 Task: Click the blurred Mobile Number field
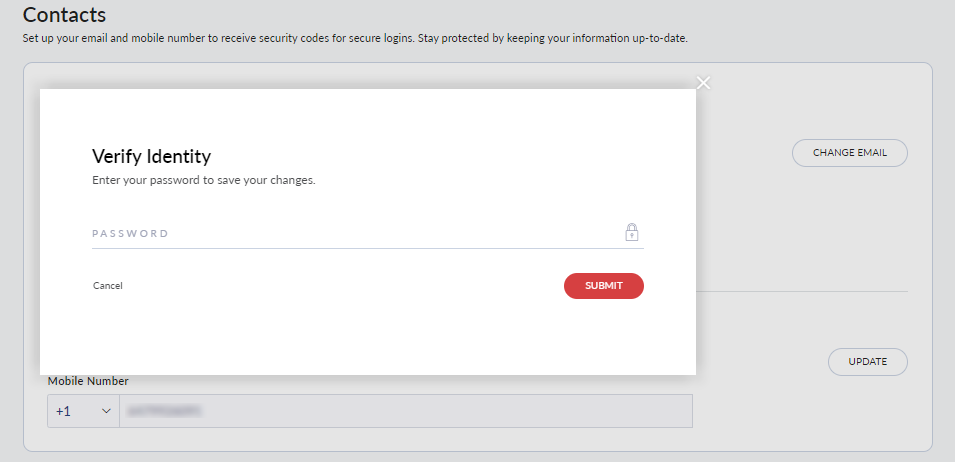(405, 411)
